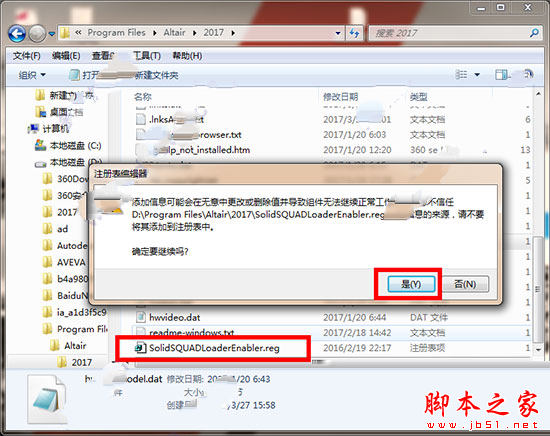Click the Back navigation arrow
The image size is (550, 436).
click(17, 34)
